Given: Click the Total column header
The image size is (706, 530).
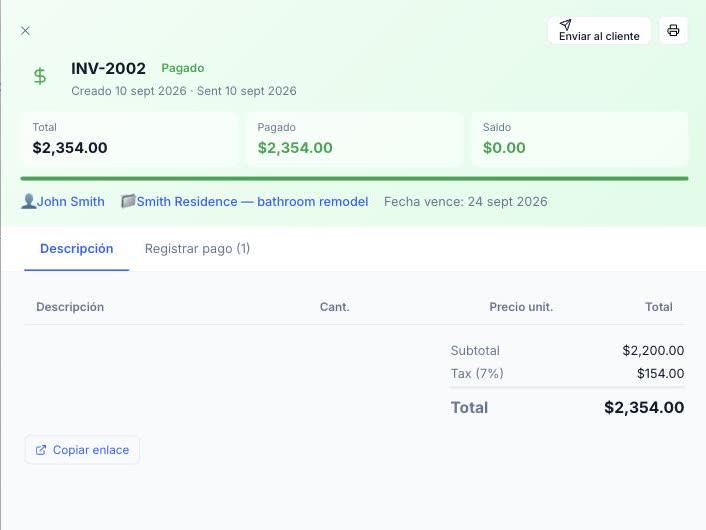Looking at the screenshot, I should 659,307.
